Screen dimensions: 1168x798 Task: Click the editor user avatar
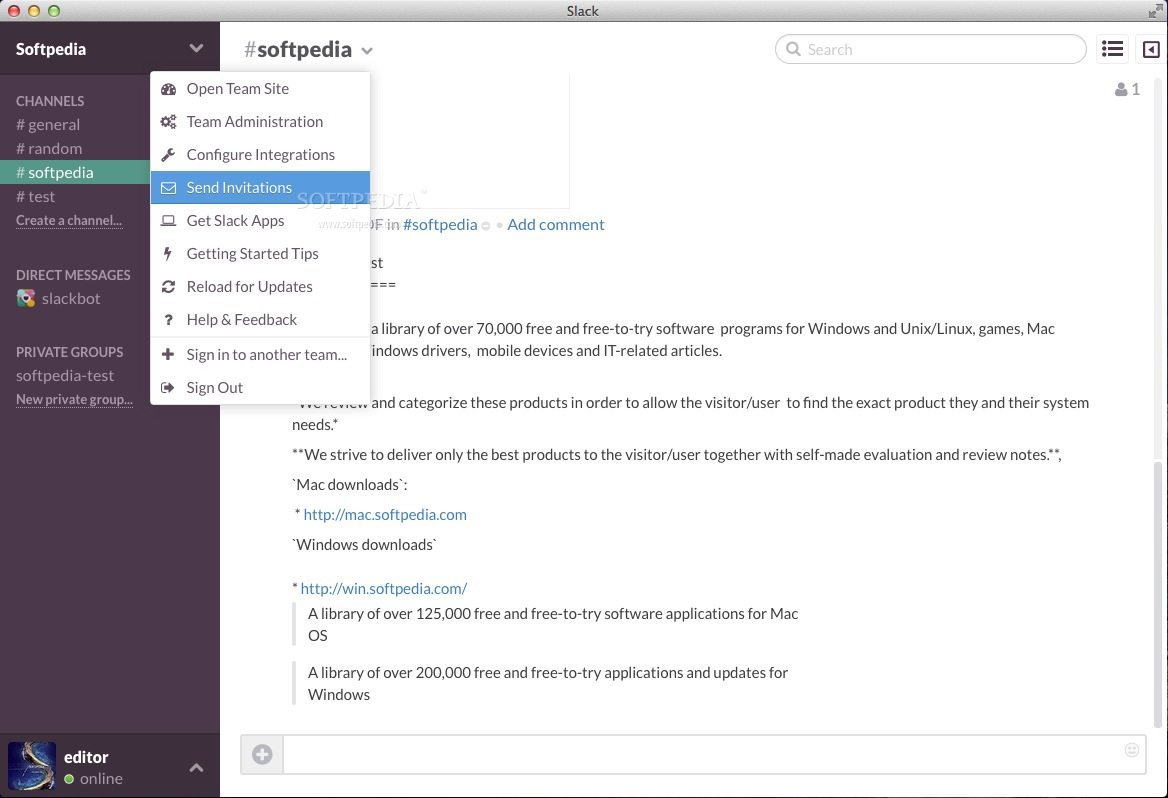(x=31, y=766)
